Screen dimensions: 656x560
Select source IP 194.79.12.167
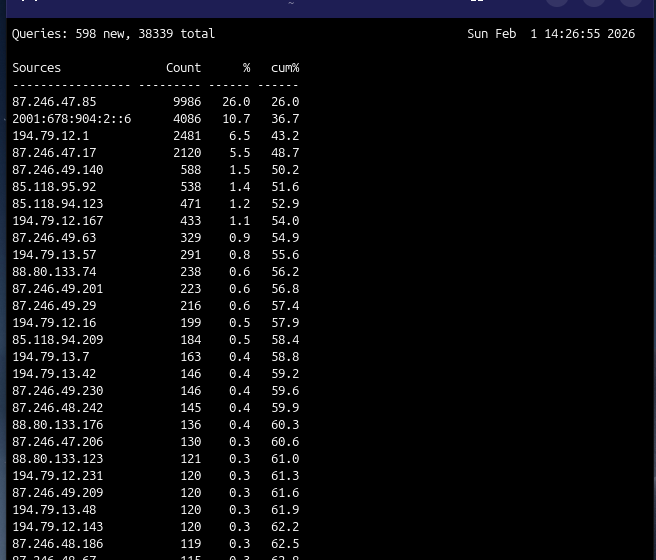(x=57, y=221)
